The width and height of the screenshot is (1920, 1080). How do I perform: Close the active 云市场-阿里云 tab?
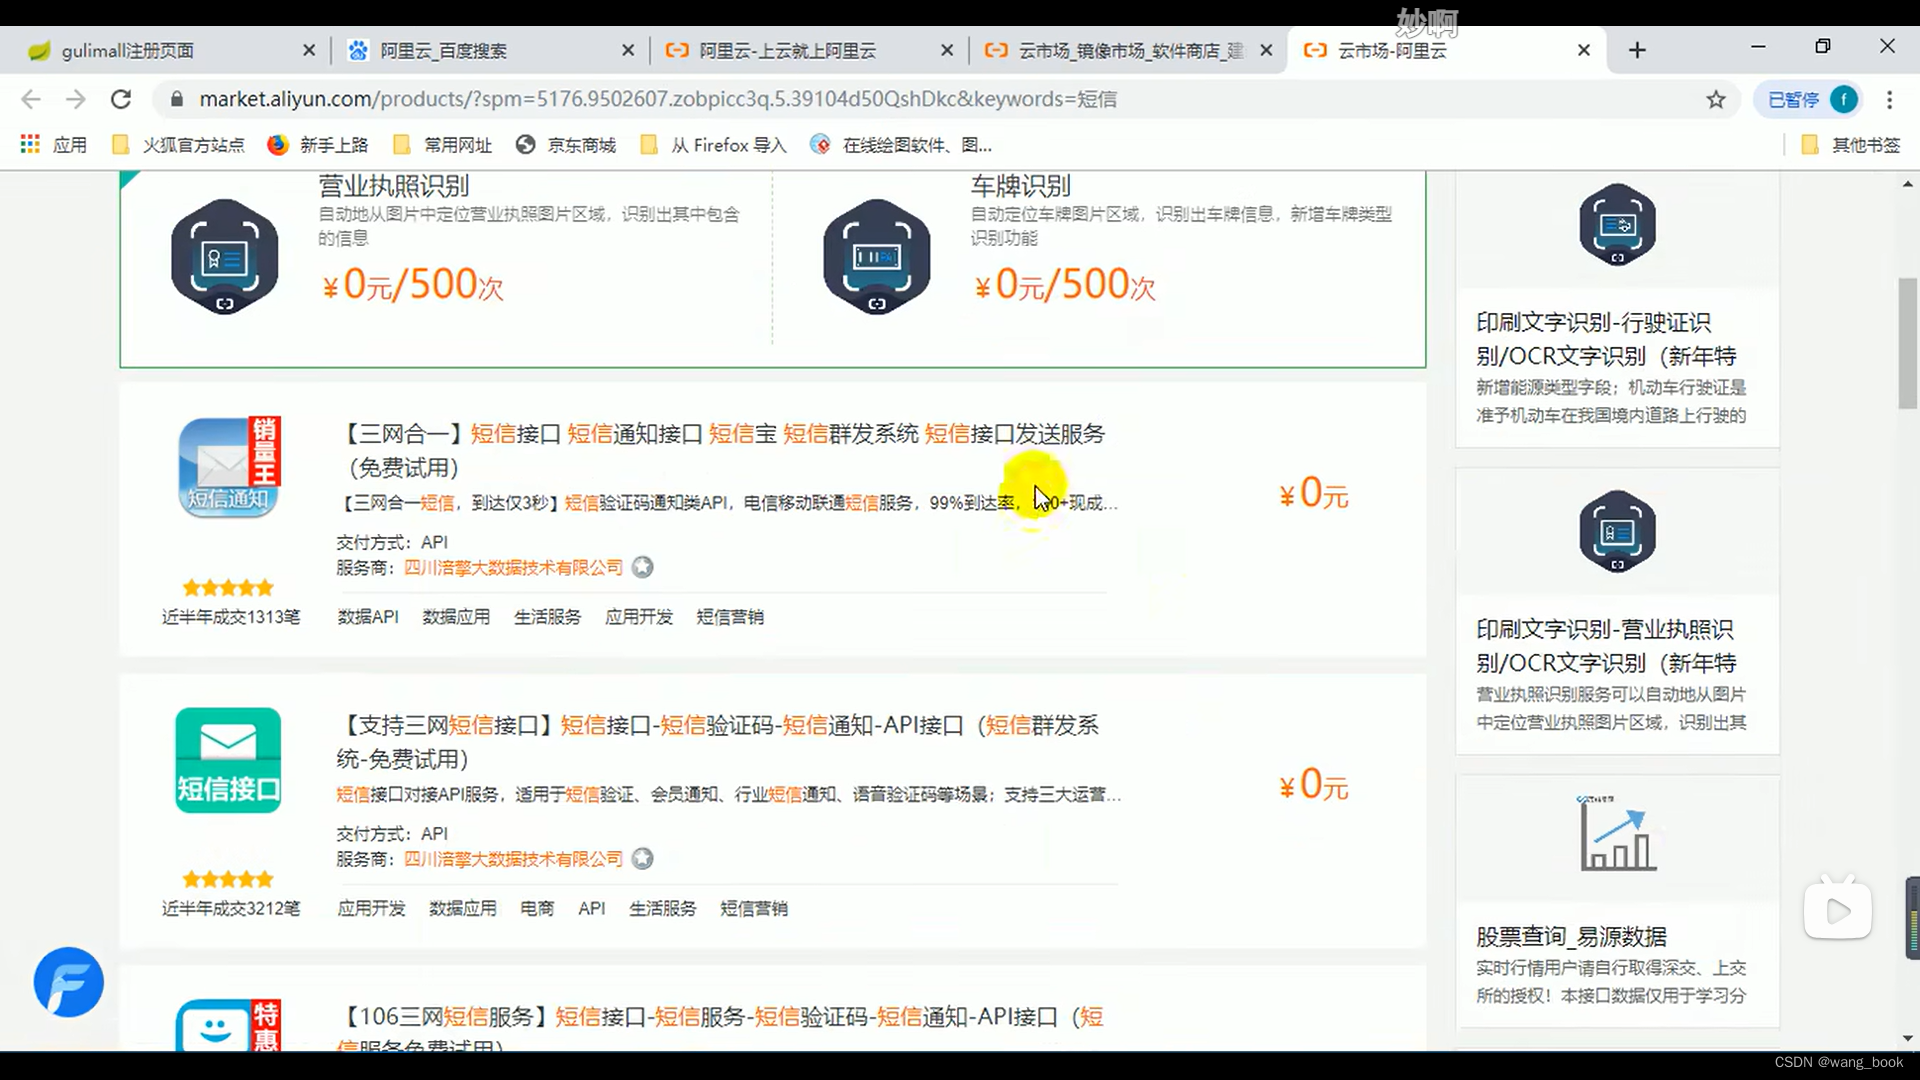tap(1584, 50)
